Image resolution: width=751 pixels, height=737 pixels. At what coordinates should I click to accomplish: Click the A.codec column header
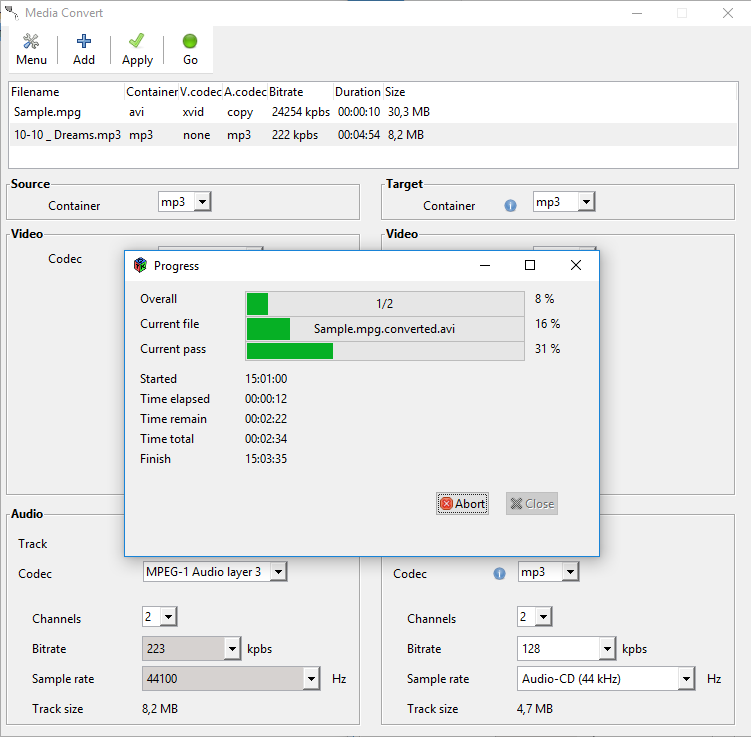coord(245,91)
